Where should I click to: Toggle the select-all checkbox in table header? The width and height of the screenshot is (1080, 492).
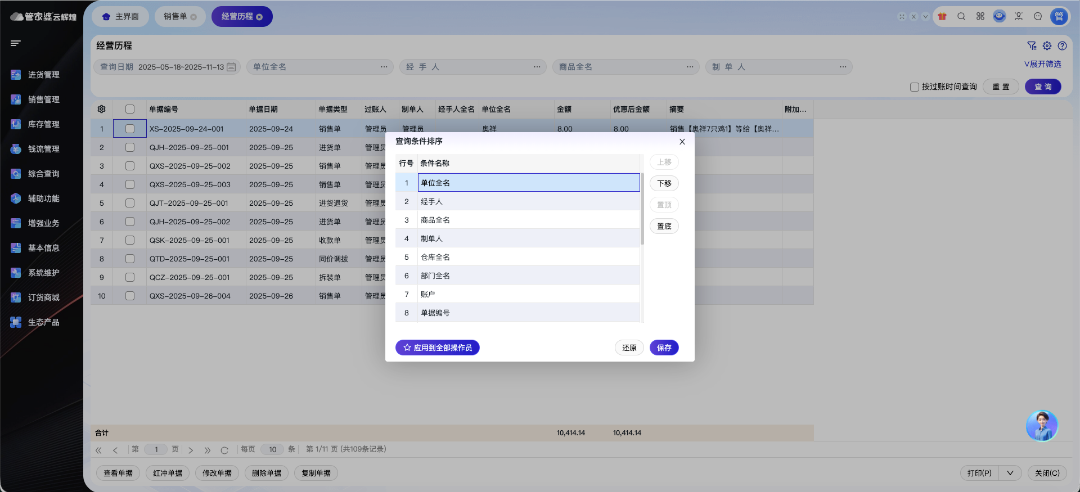tap(129, 108)
